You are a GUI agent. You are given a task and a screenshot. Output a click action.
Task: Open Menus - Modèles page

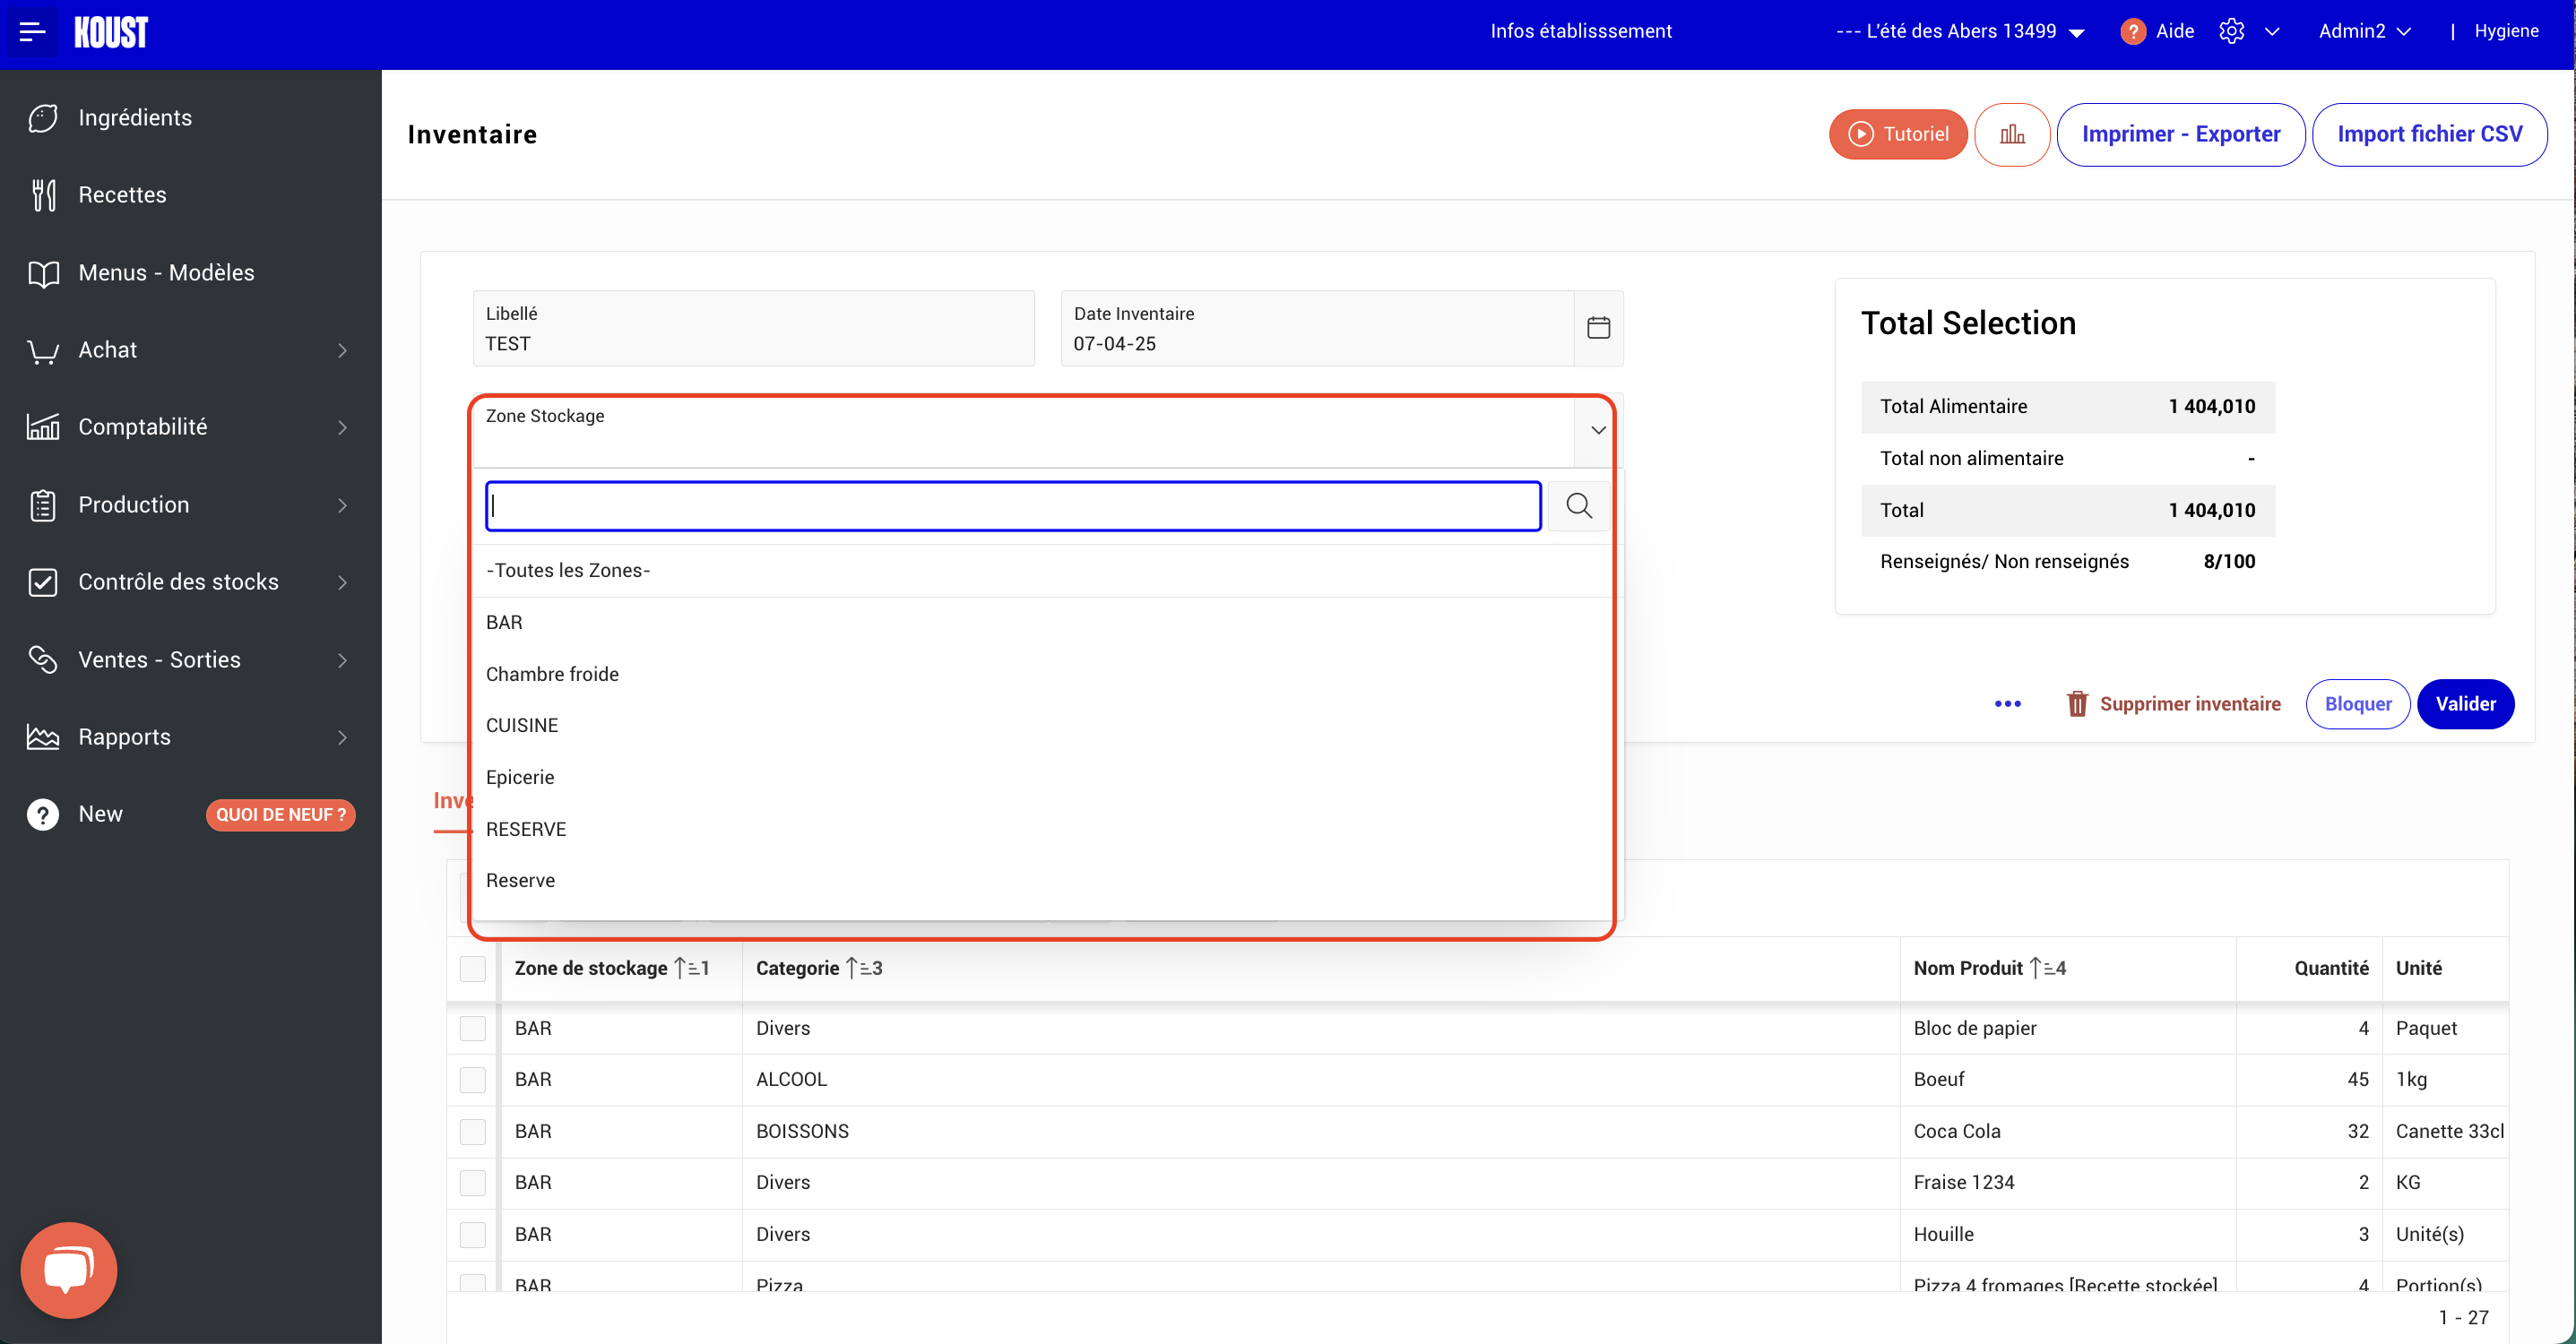pyautogui.click(x=166, y=273)
